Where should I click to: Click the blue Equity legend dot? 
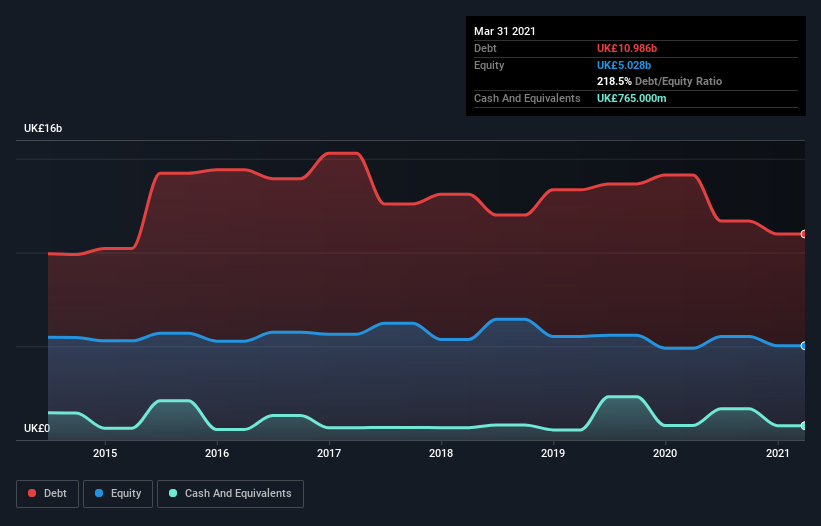tap(99, 493)
